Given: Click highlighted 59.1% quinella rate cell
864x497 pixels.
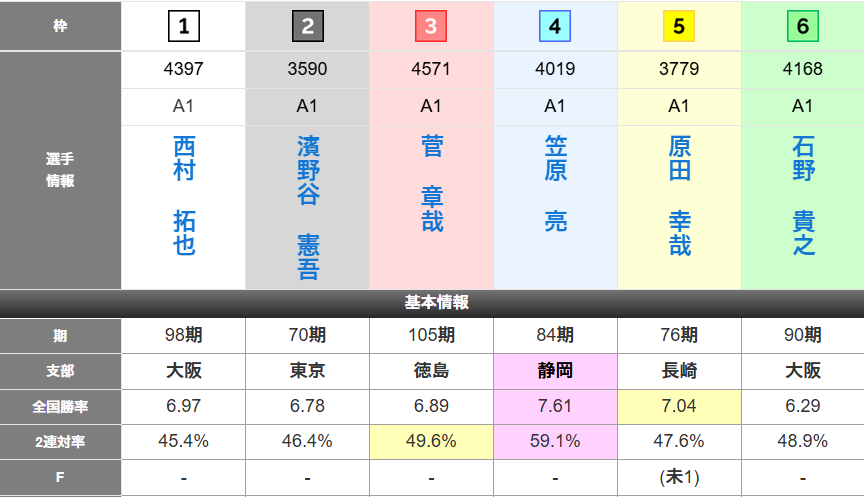Looking at the screenshot, I should [x=555, y=441].
